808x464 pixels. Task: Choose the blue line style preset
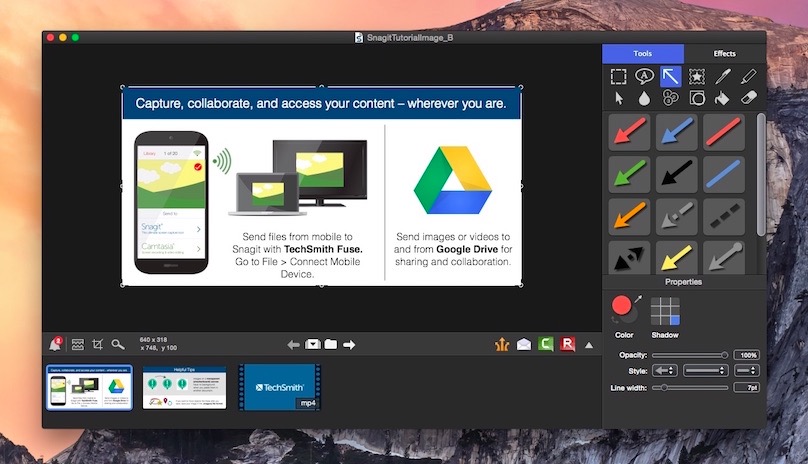pos(723,174)
